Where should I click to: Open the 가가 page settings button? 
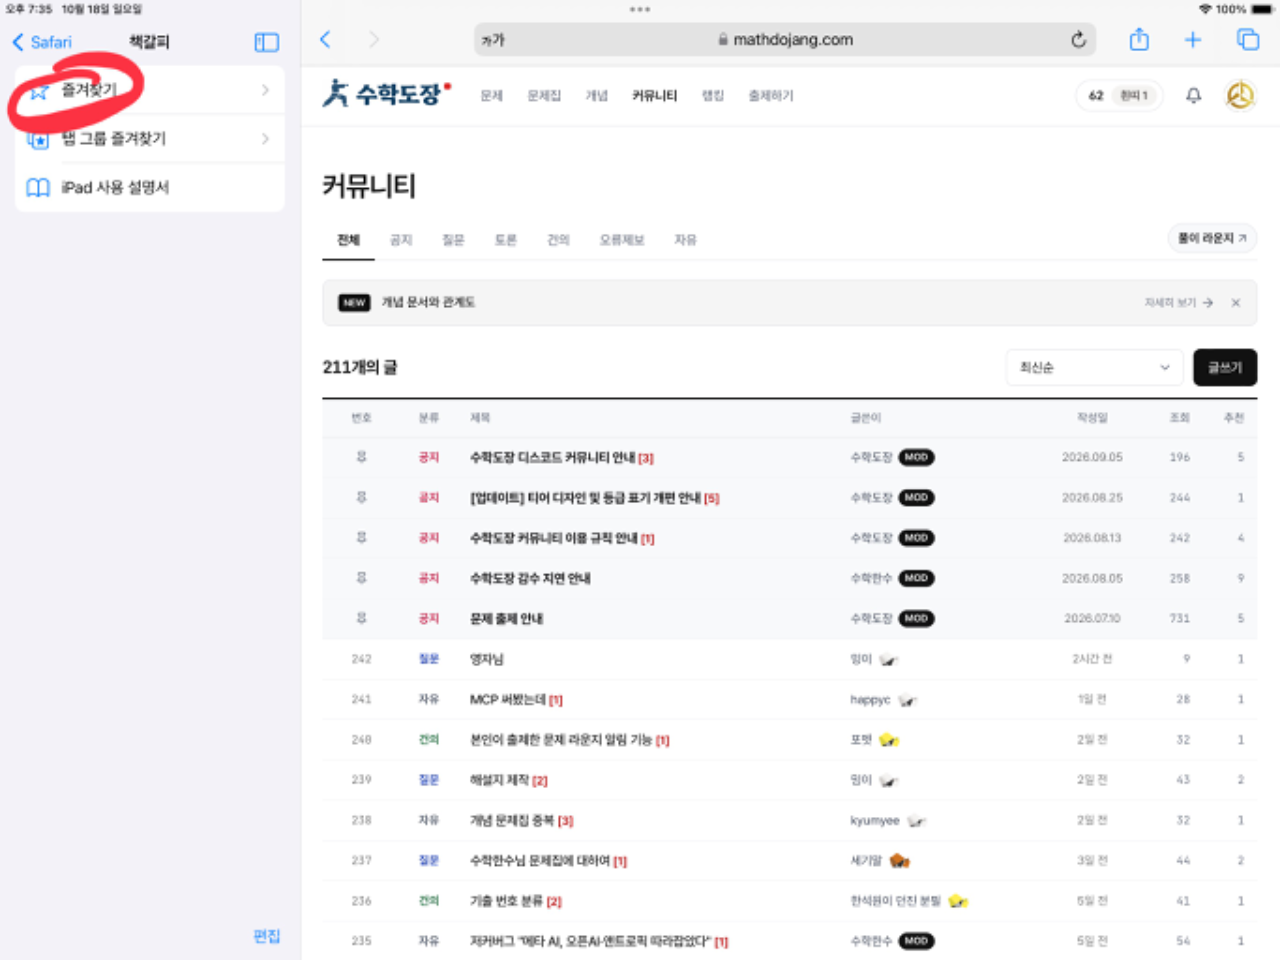493,40
